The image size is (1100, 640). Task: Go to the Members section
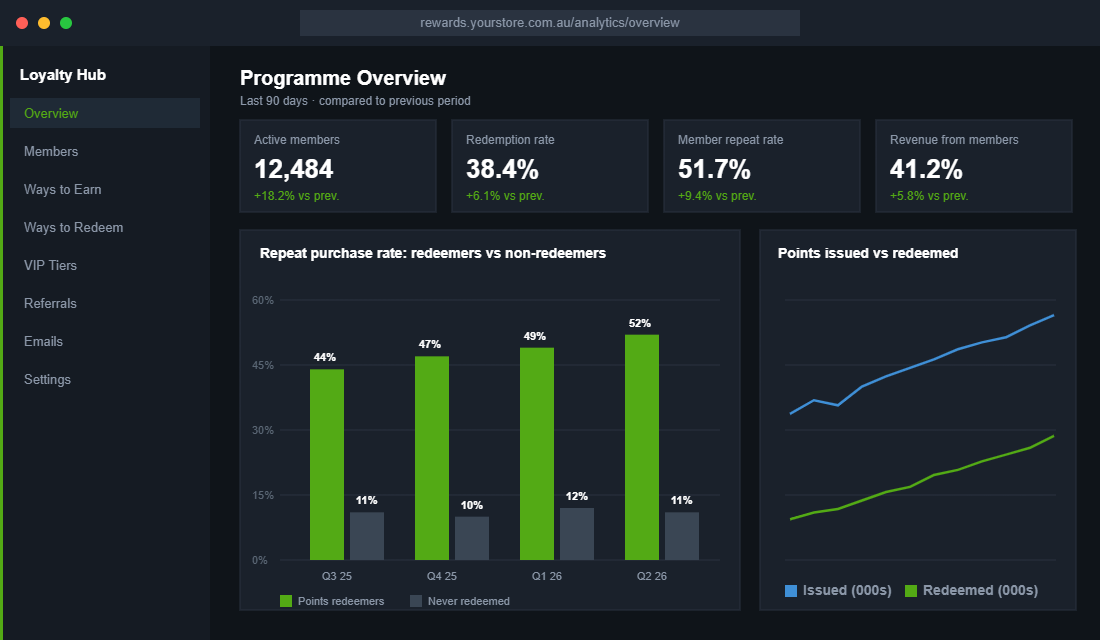click(105, 151)
